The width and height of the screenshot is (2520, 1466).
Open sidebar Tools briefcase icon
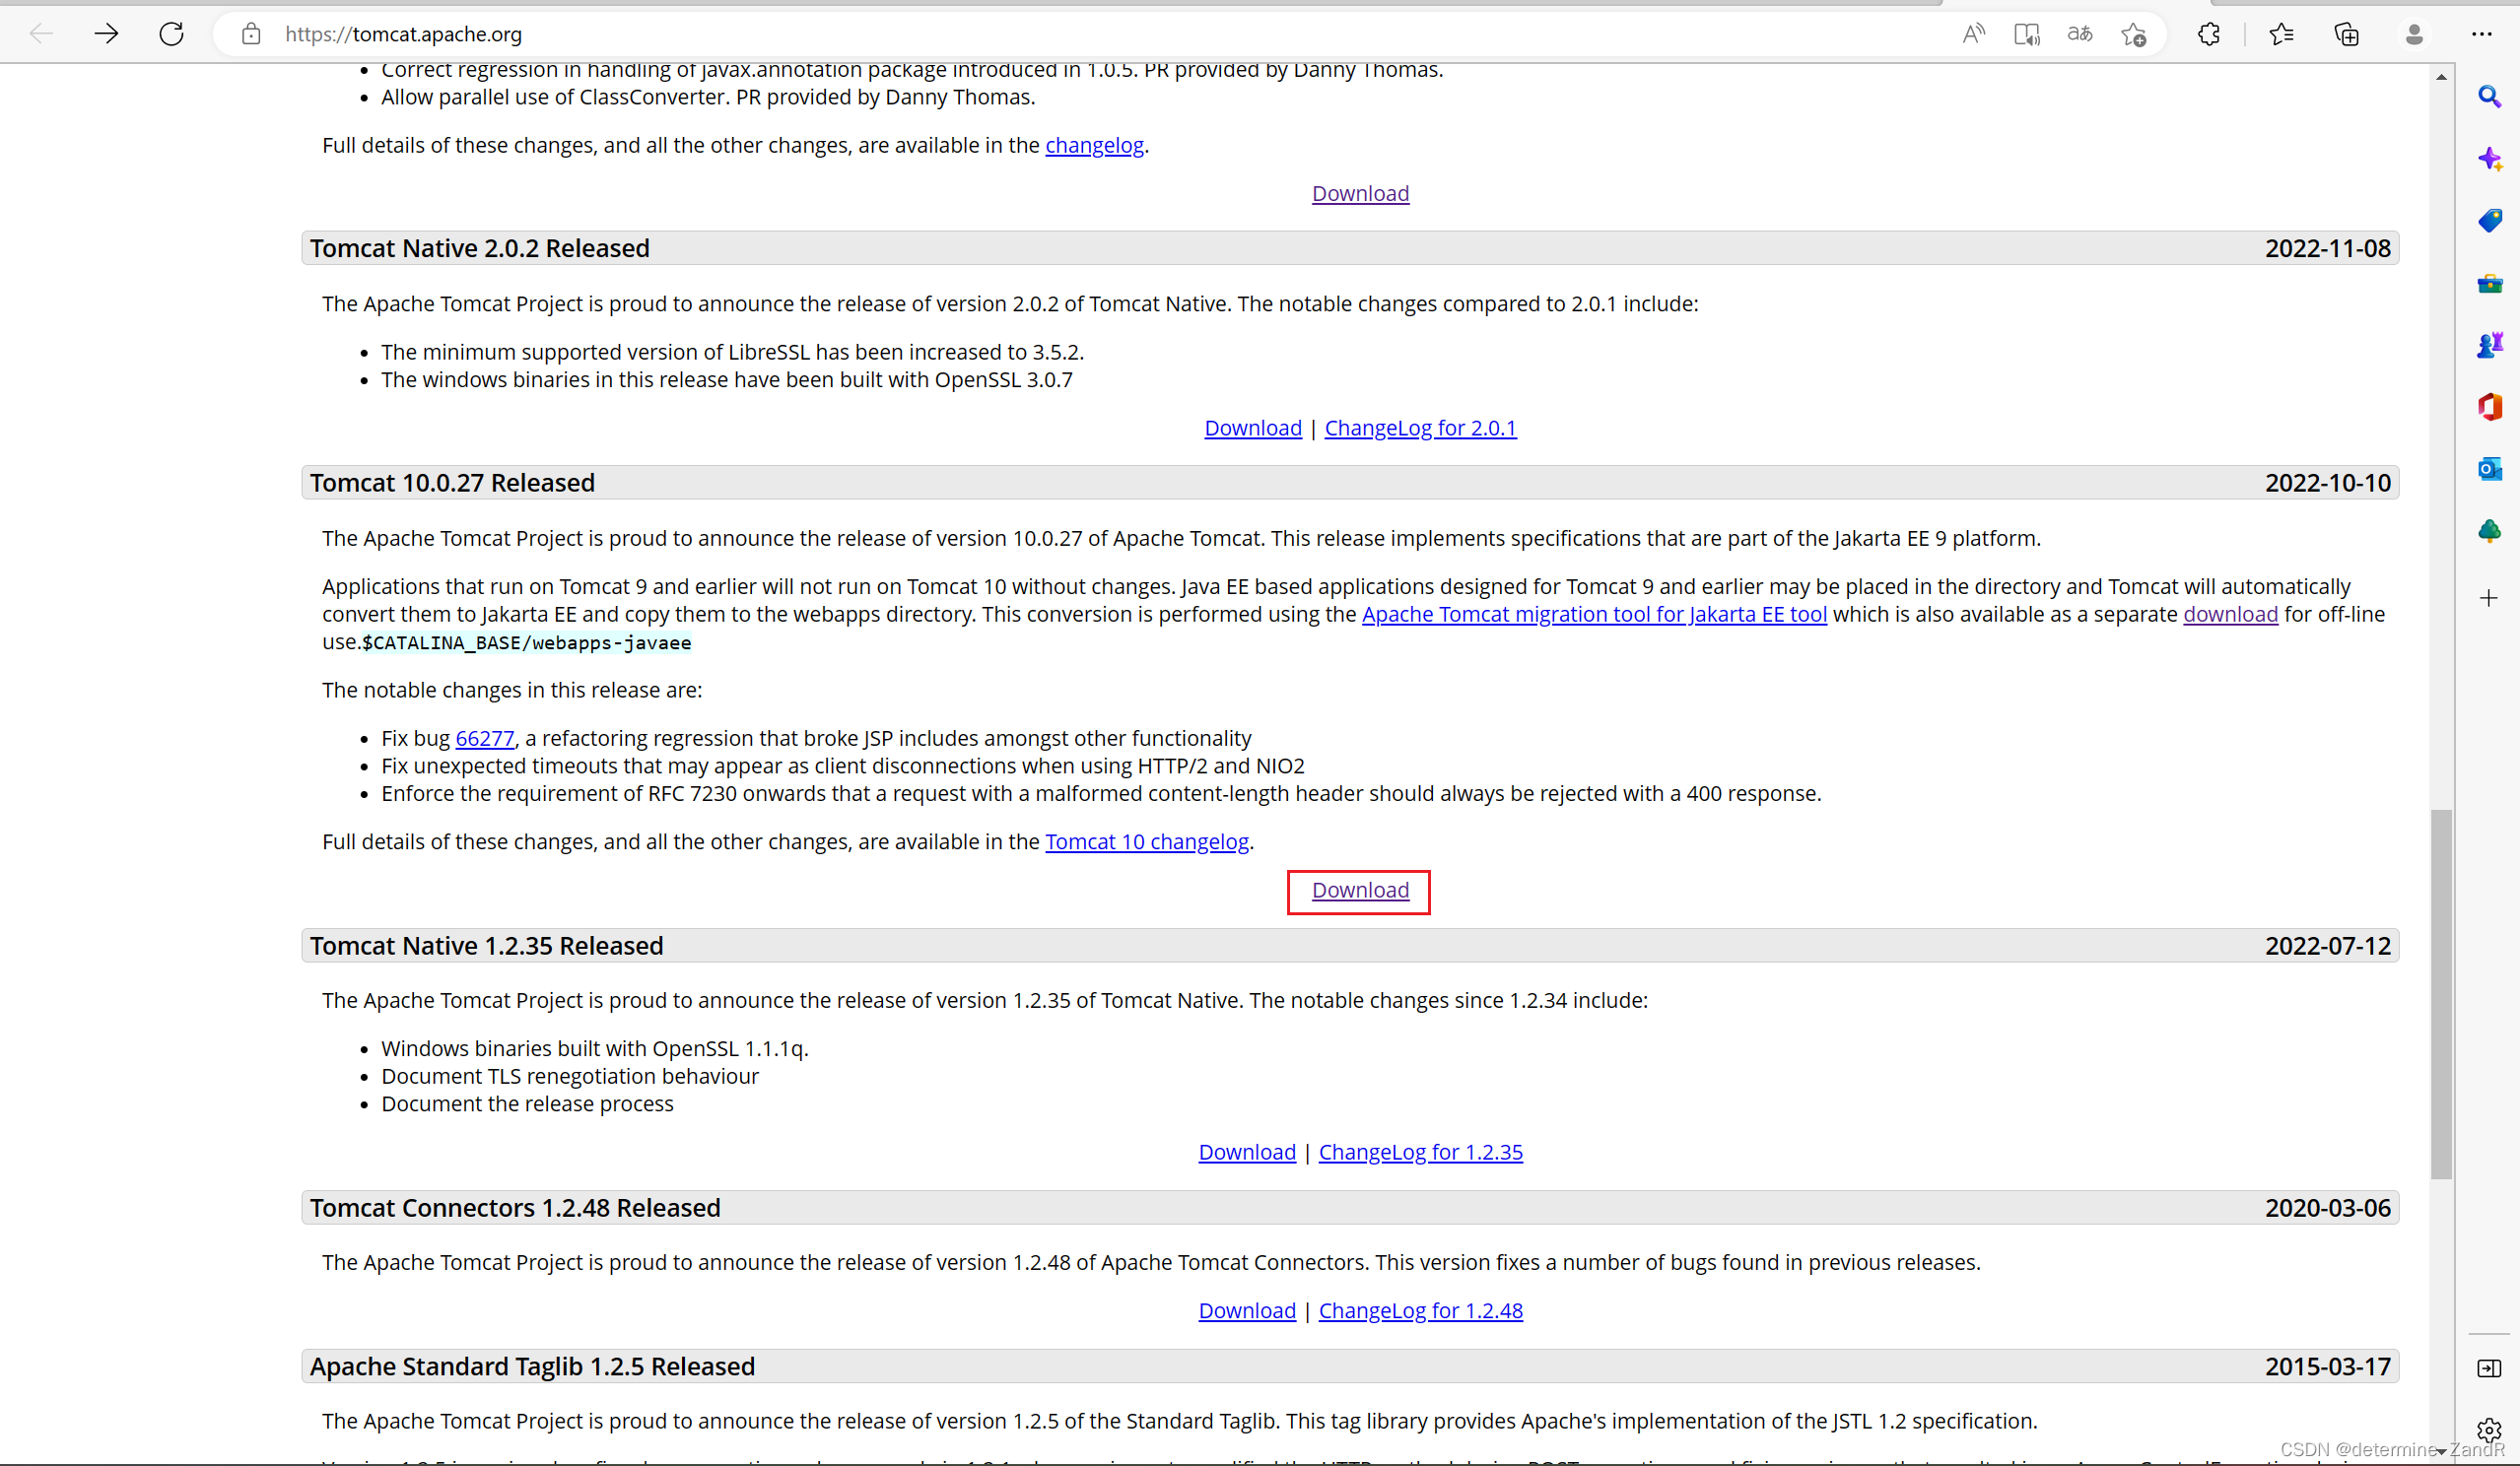tap(2490, 284)
